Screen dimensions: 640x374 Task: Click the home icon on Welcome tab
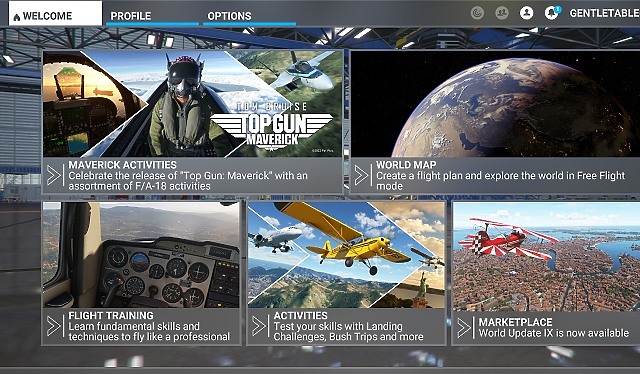pos(17,17)
